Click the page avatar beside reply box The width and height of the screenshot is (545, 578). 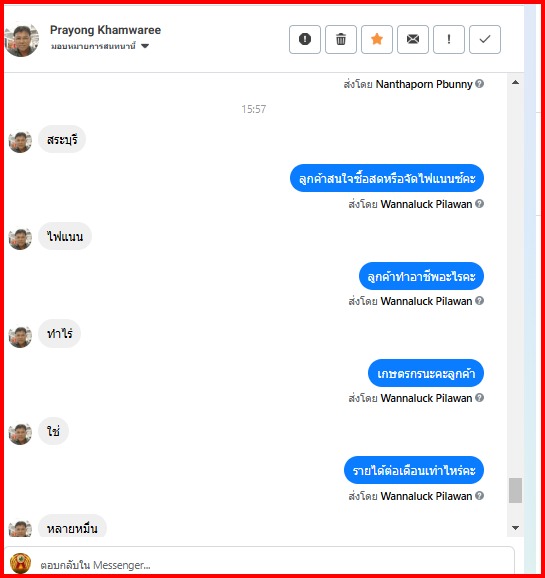coord(20,564)
